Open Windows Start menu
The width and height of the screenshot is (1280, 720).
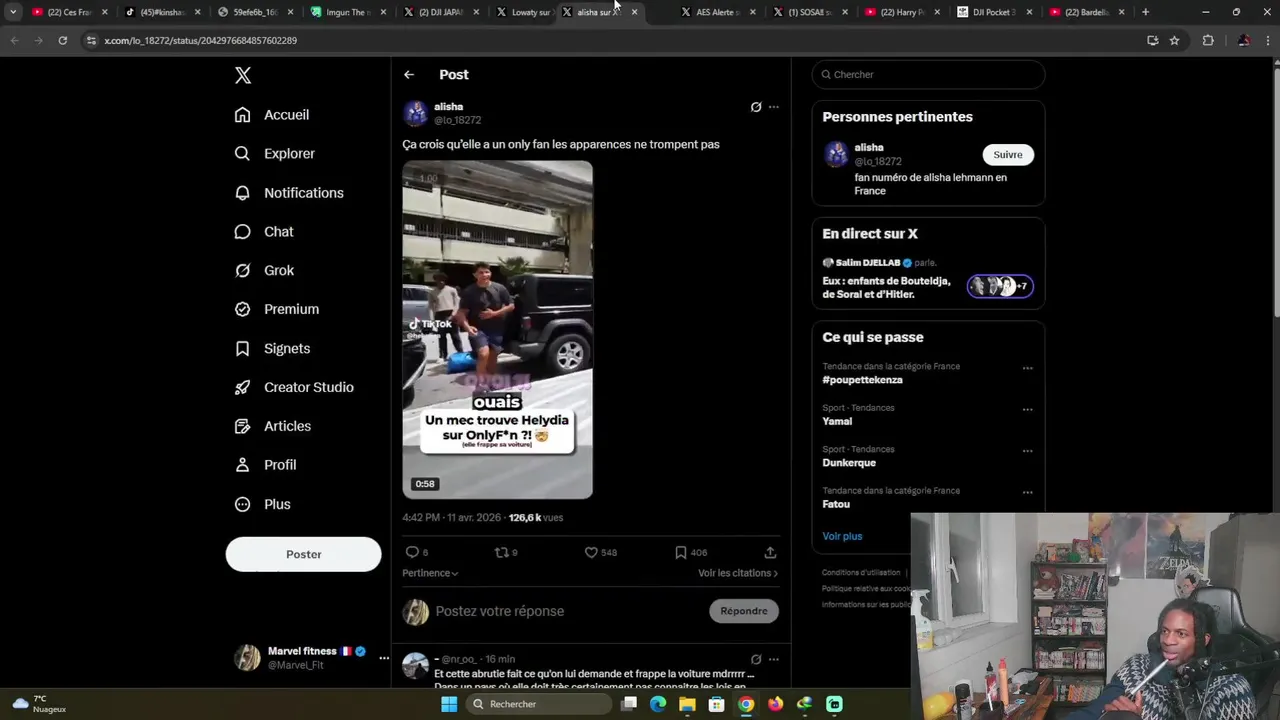tap(449, 704)
